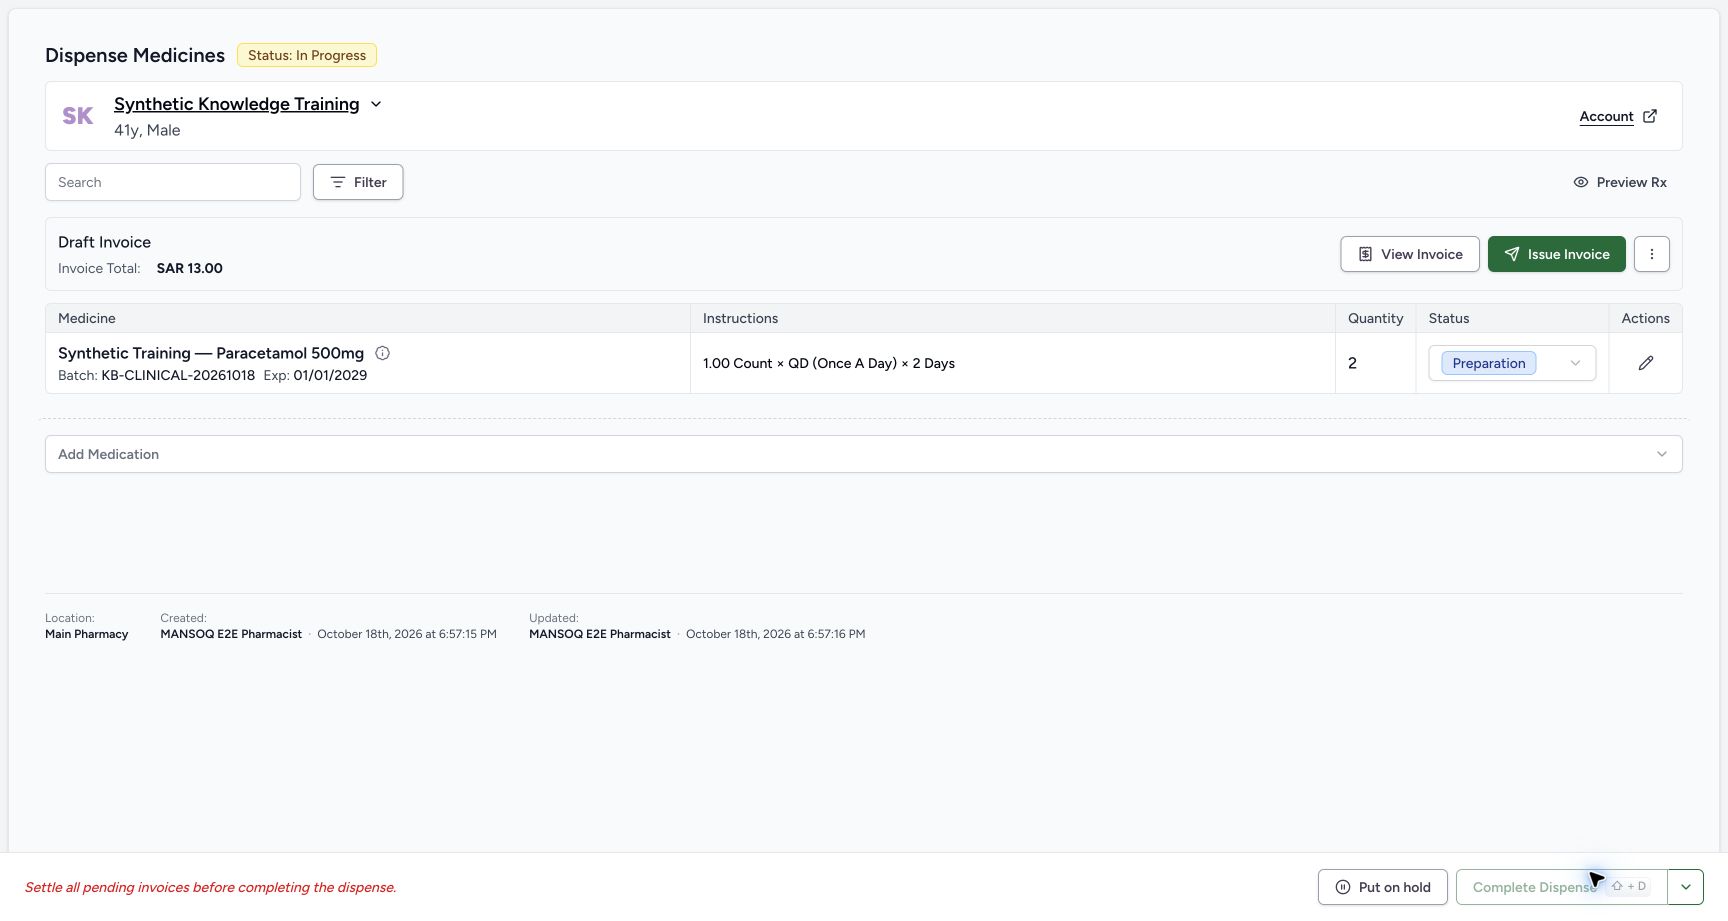1728x921 pixels.
Task: Click the patient details '41y, Male'
Action: pyautogui.click(x=147, y=130)
